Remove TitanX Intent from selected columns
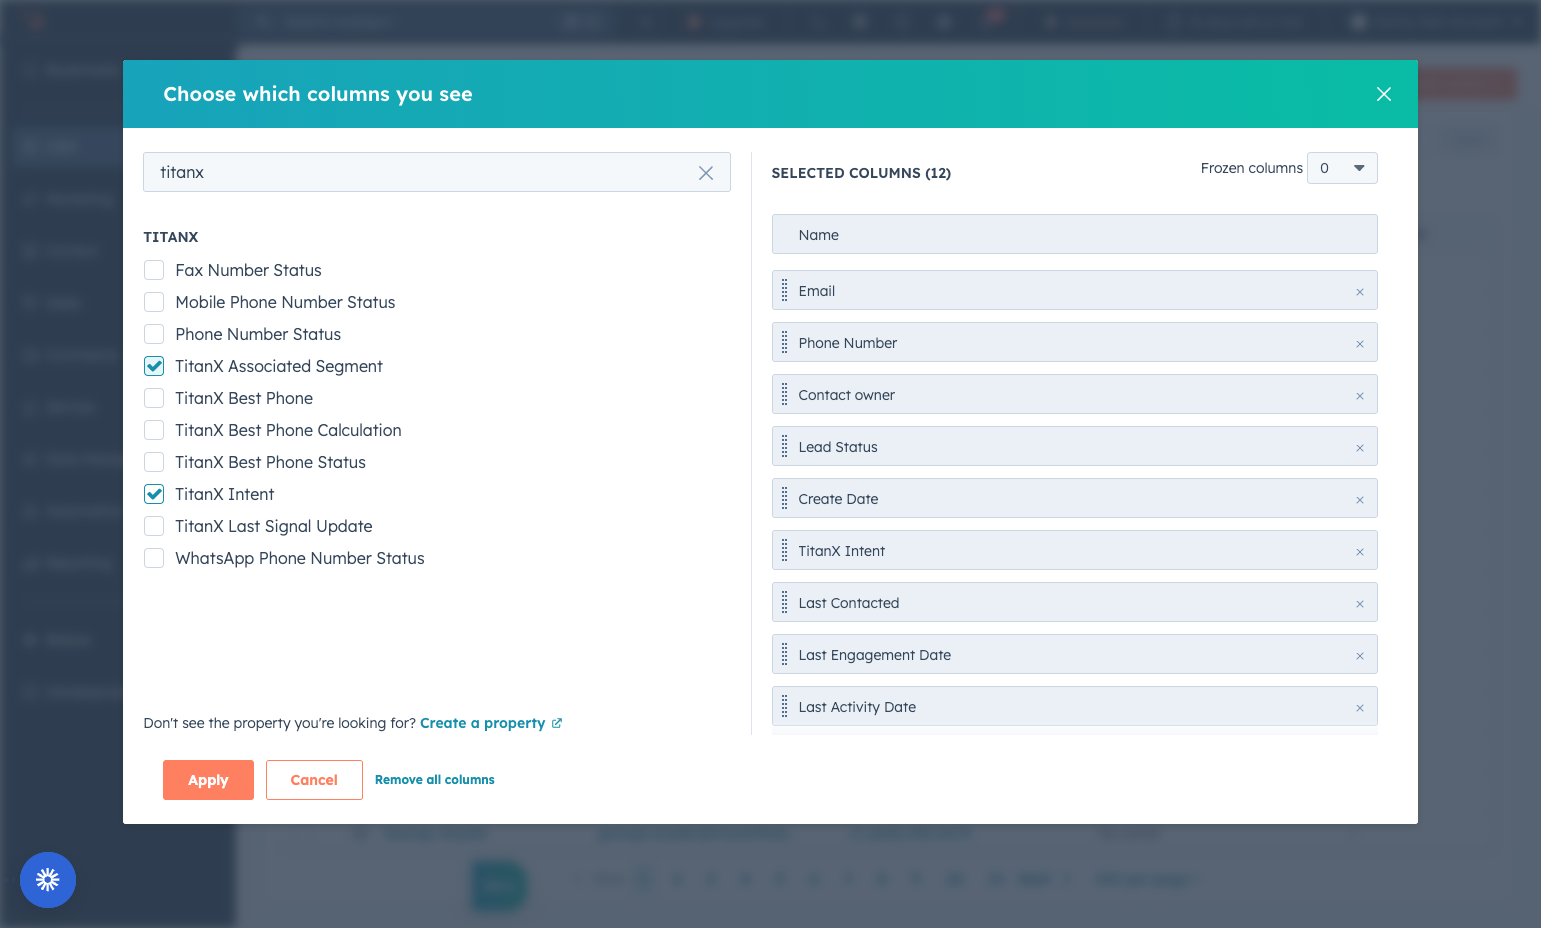 tap(1360, 552)
